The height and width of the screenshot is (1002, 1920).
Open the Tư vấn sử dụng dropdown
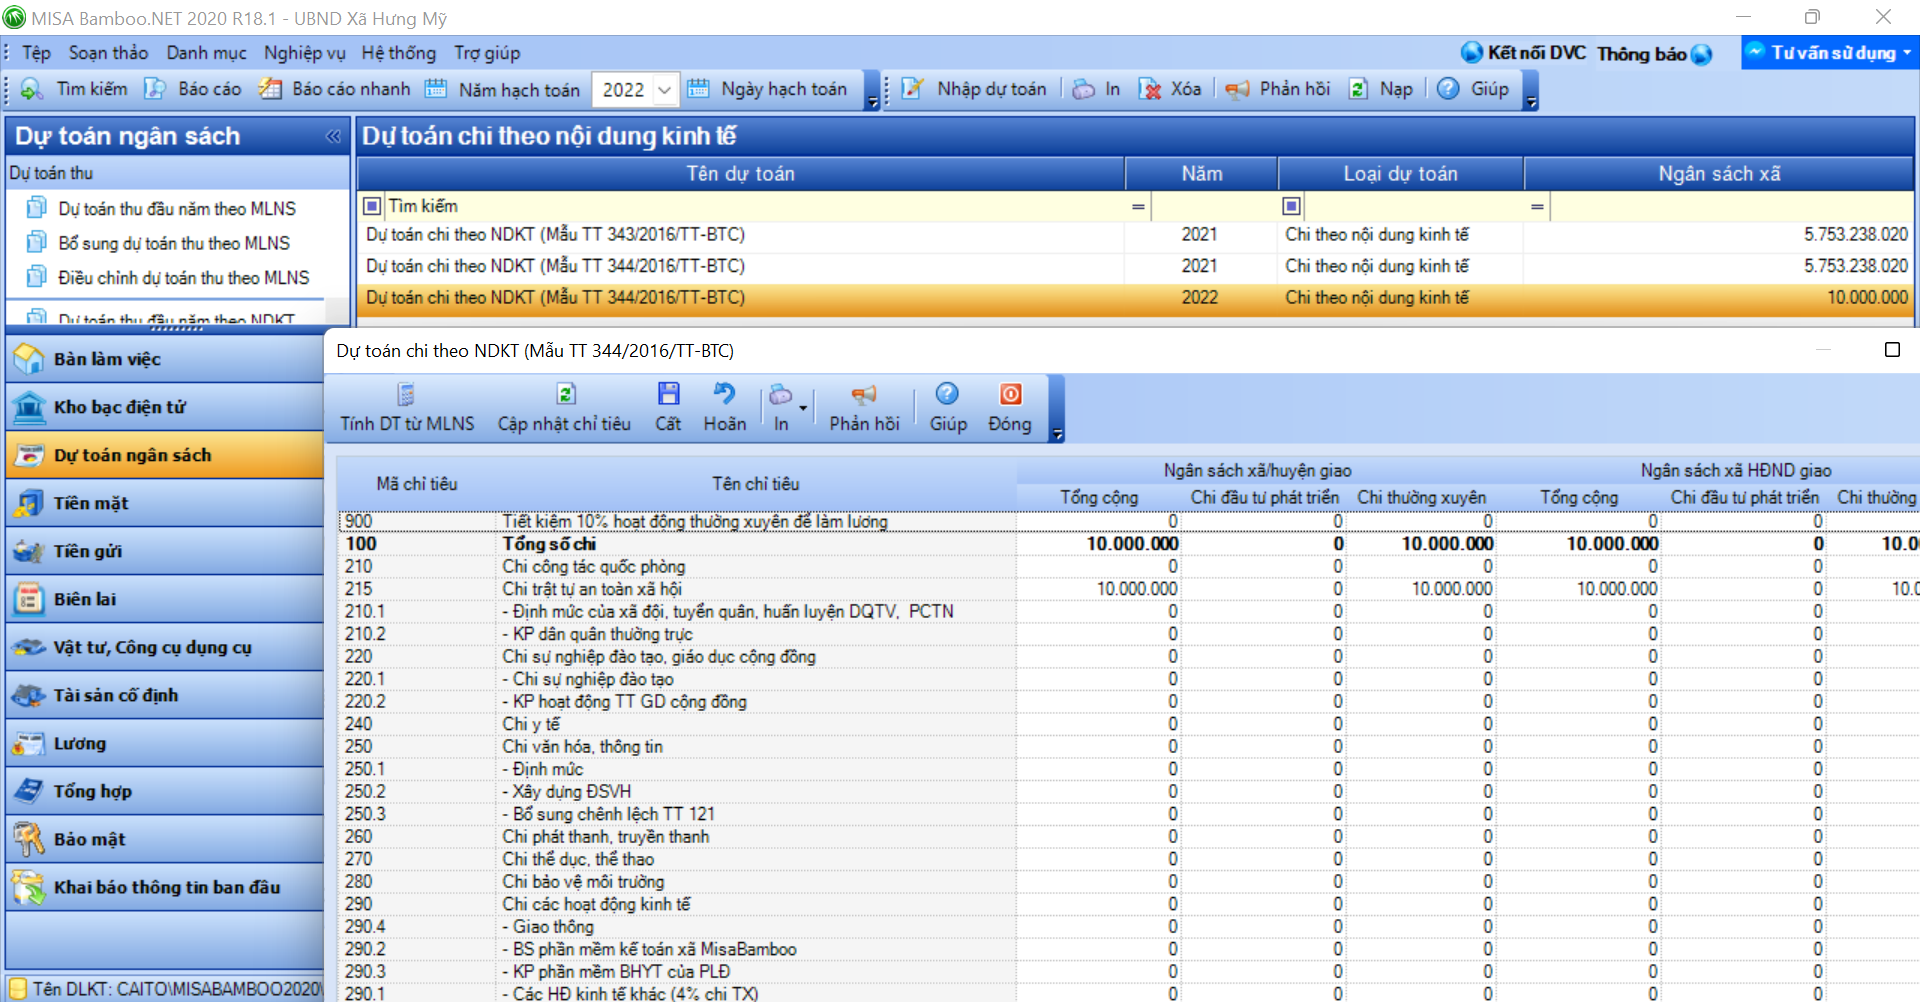pos(1829,53)
